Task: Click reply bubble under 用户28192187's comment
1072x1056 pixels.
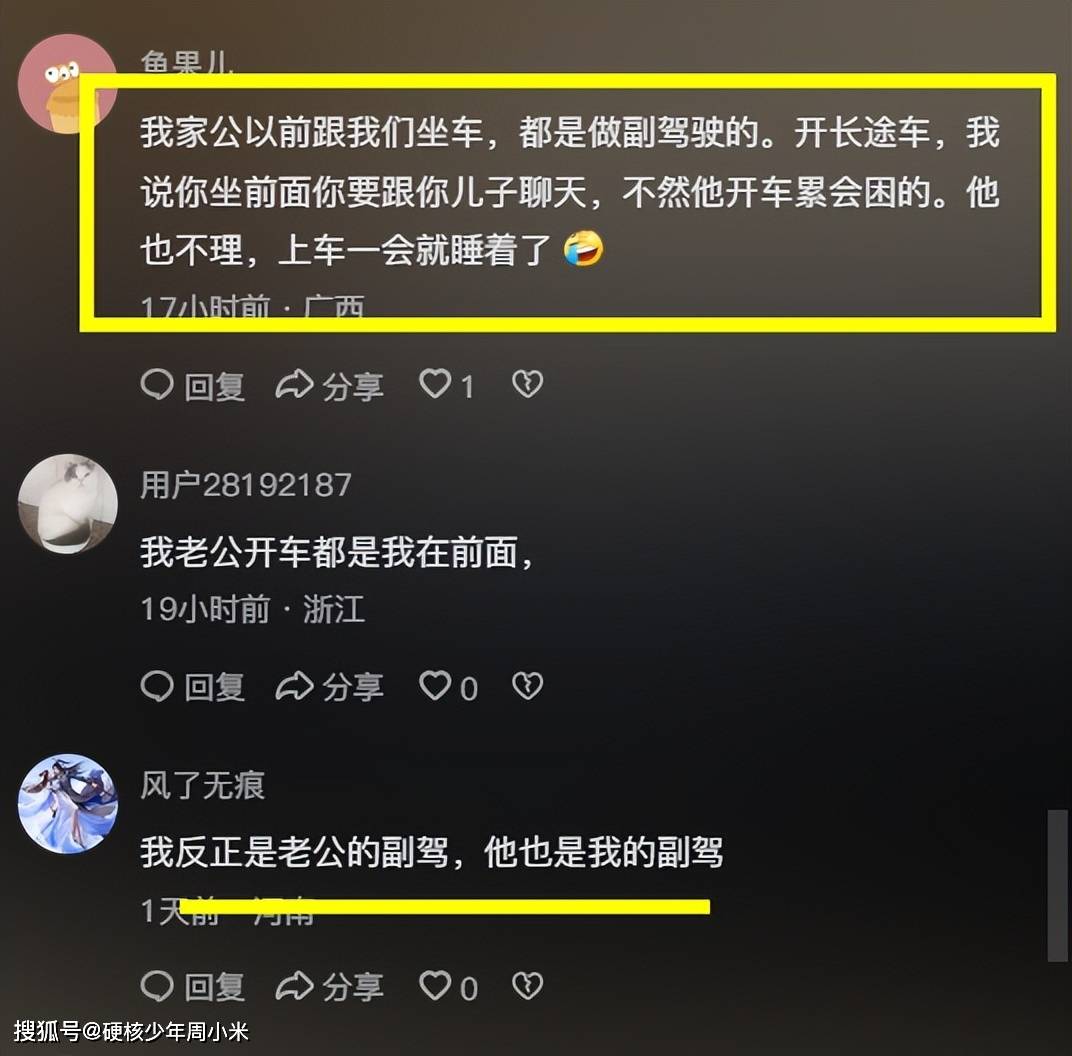Action: (x=157, y=686)
